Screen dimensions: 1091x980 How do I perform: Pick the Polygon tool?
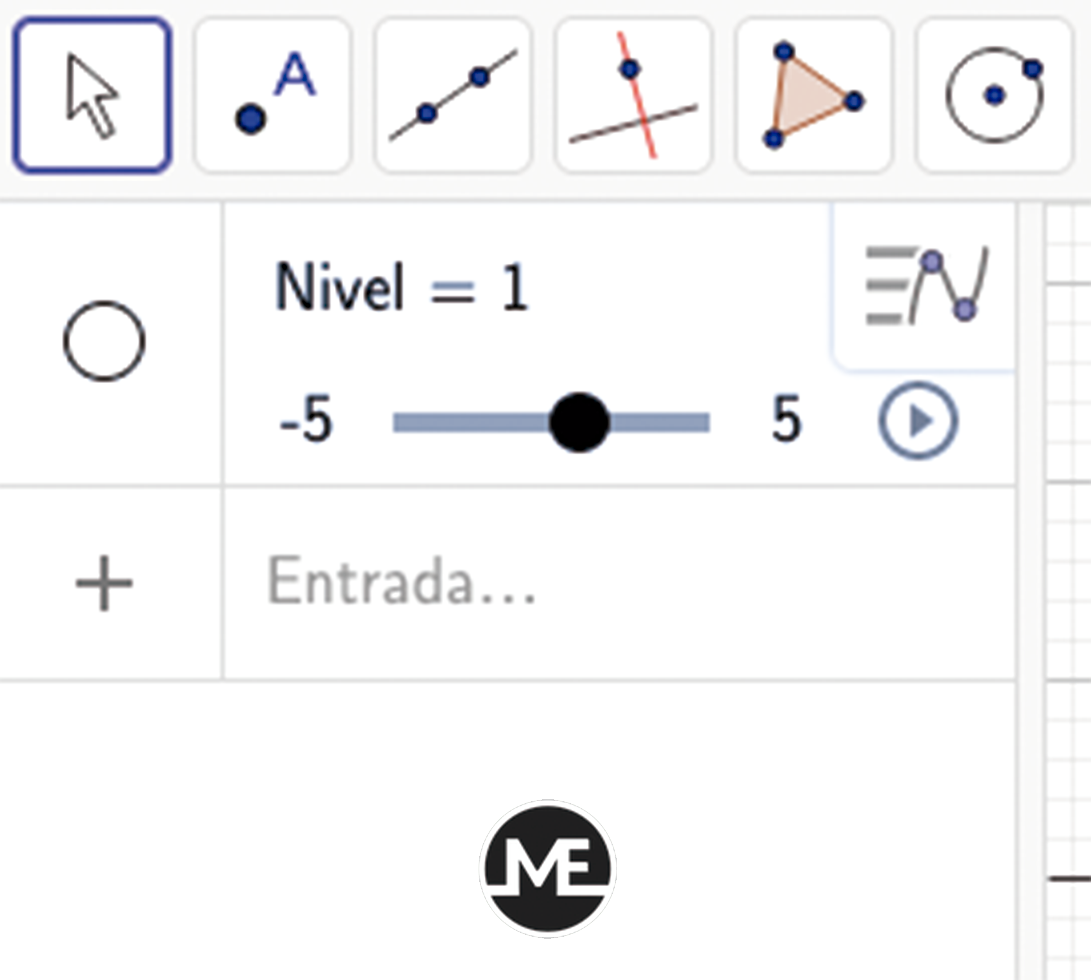(x=813, y=95)
